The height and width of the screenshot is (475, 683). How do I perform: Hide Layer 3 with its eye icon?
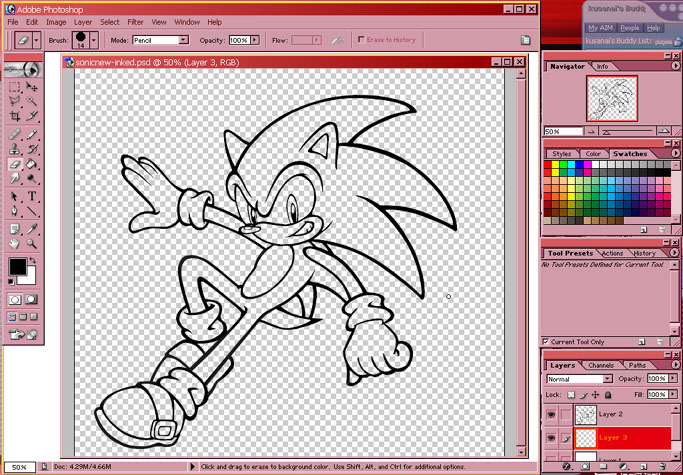click(x=551, y=438)
